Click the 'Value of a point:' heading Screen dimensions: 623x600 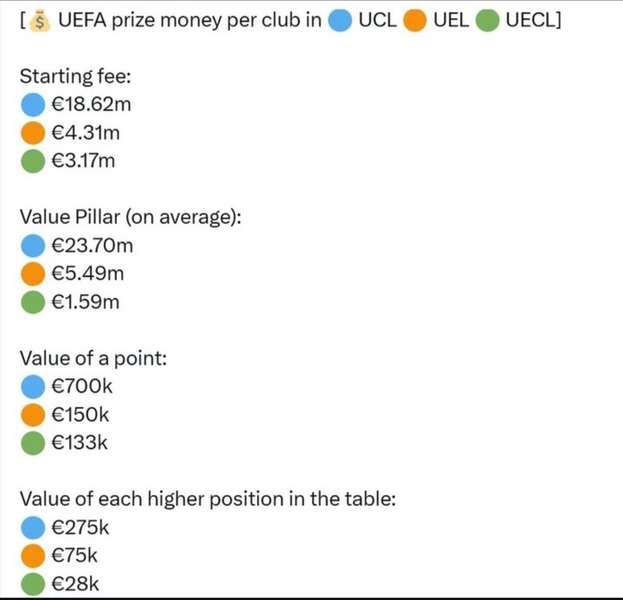point(93,358)
